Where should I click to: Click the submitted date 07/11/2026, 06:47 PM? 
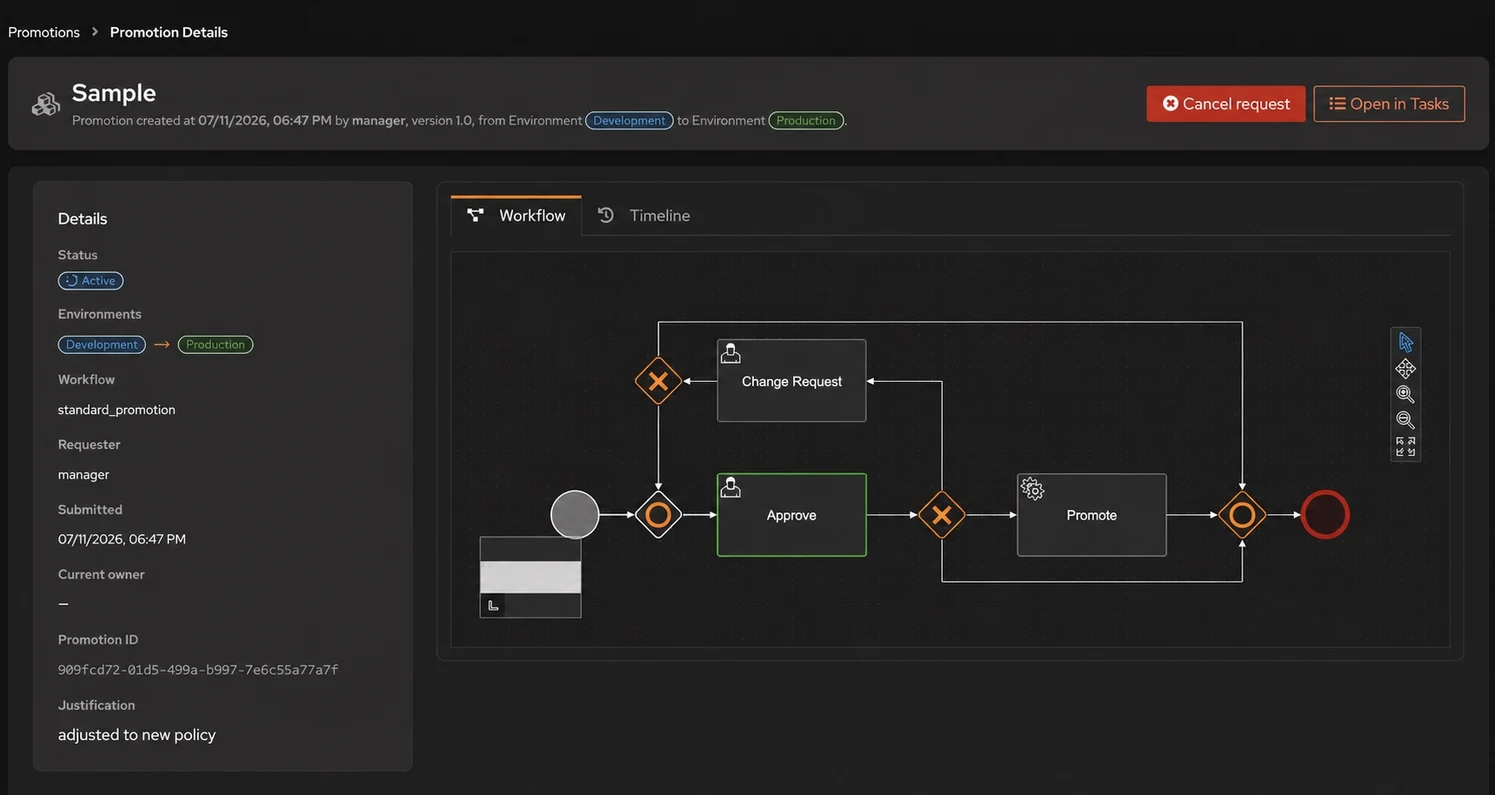[x=122, y=539]
